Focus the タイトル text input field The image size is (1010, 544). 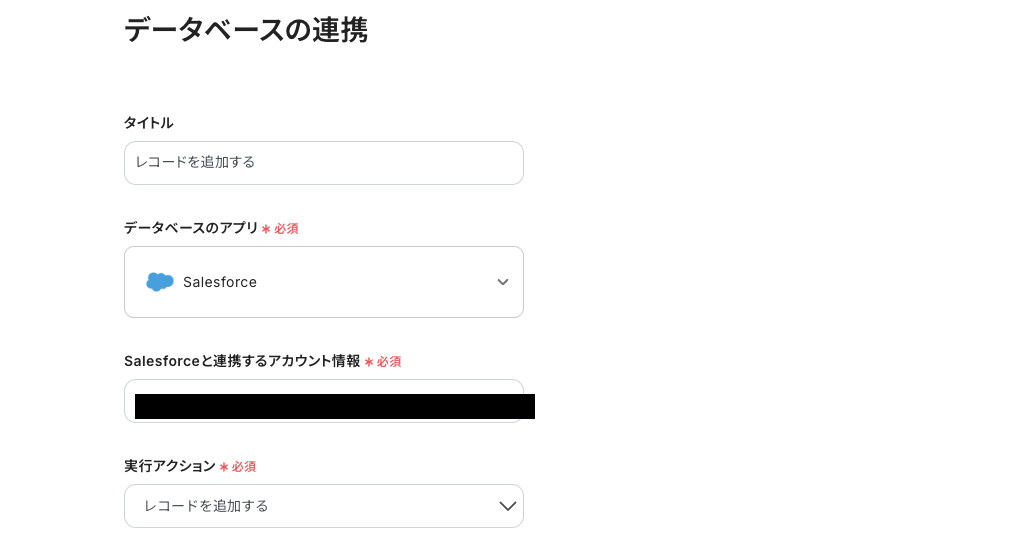pyautogui.click(x=323, y=163)
